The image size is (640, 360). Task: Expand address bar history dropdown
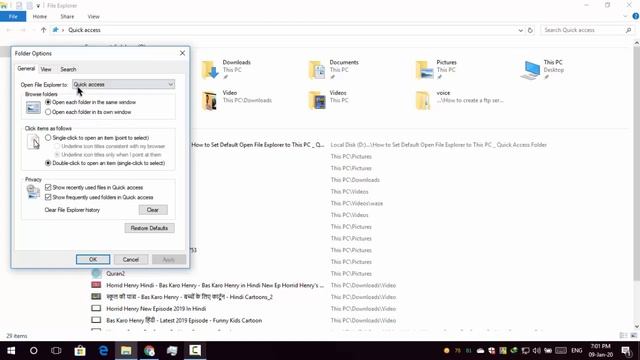(x=520, y=30)
